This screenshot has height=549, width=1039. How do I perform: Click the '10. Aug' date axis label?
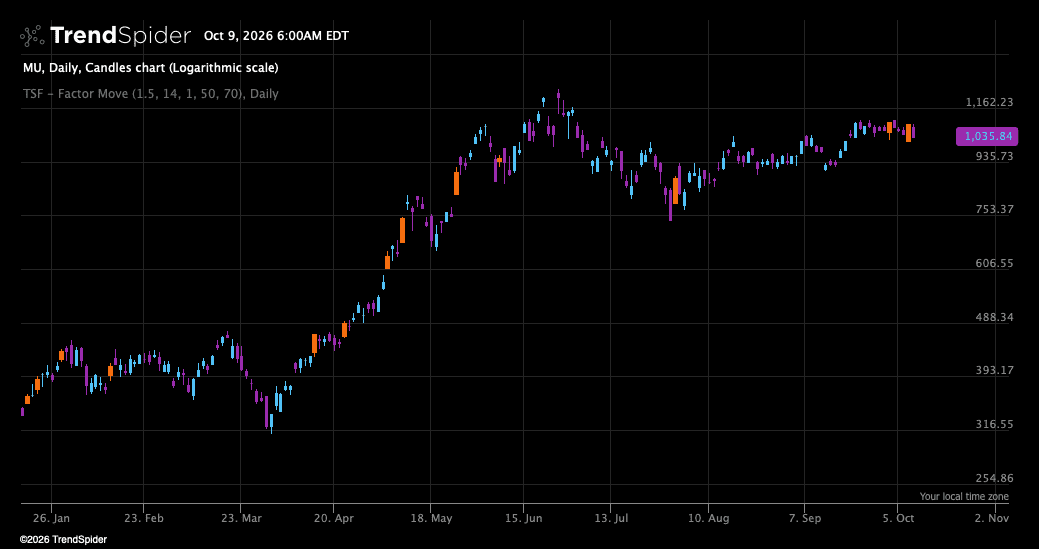point(708,518)
